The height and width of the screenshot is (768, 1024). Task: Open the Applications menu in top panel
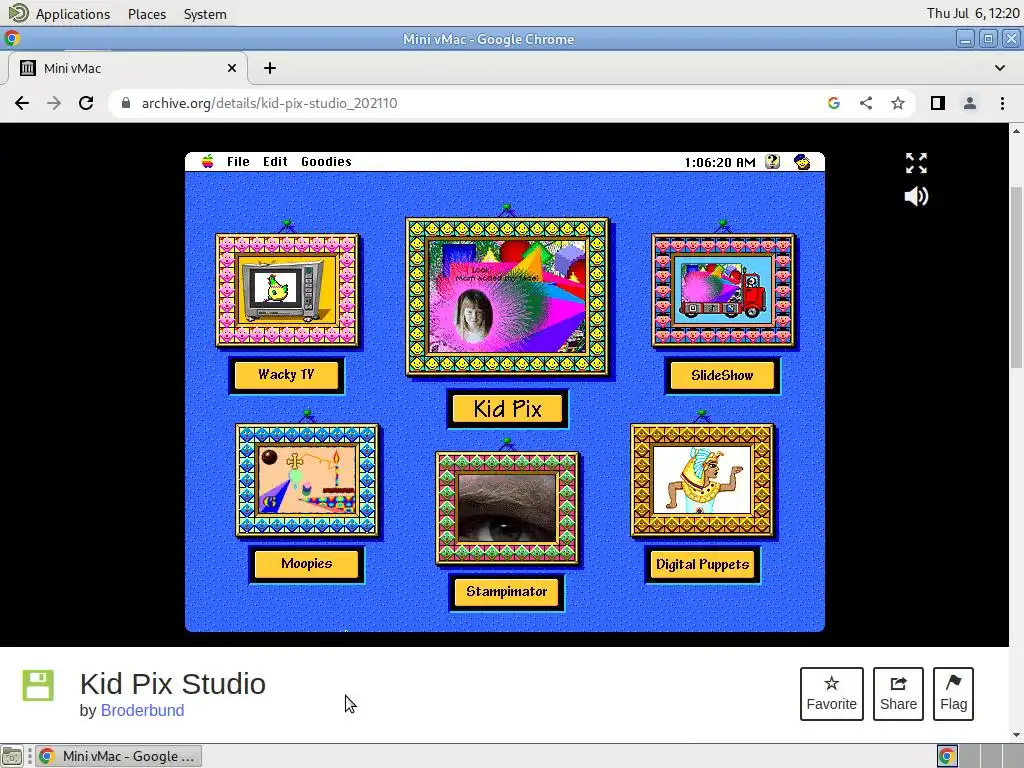tap(72, 14)
